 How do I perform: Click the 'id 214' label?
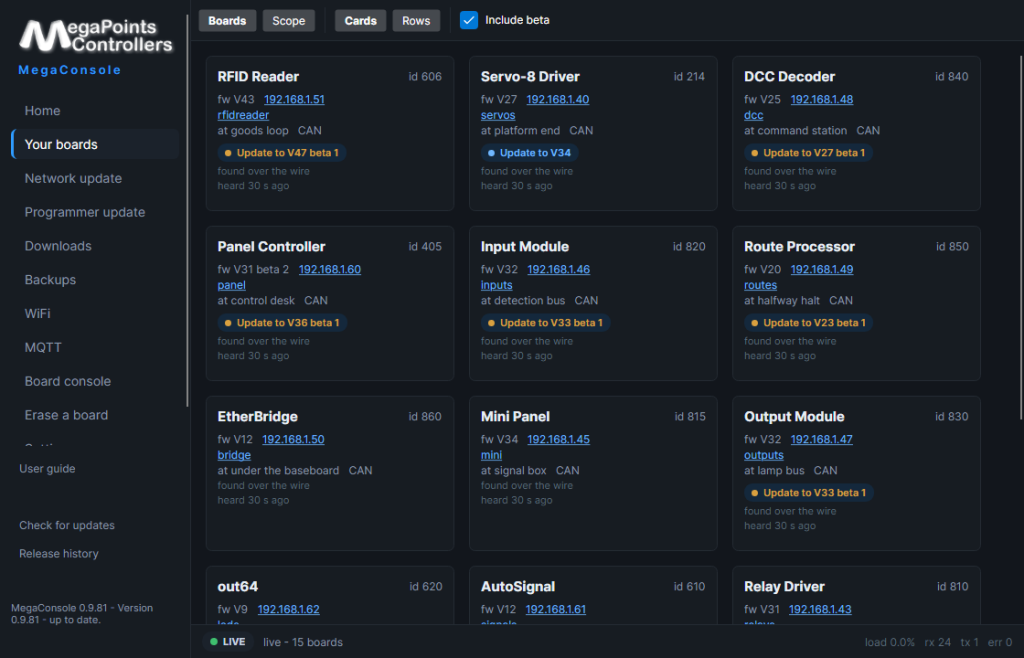click(689, 76)
